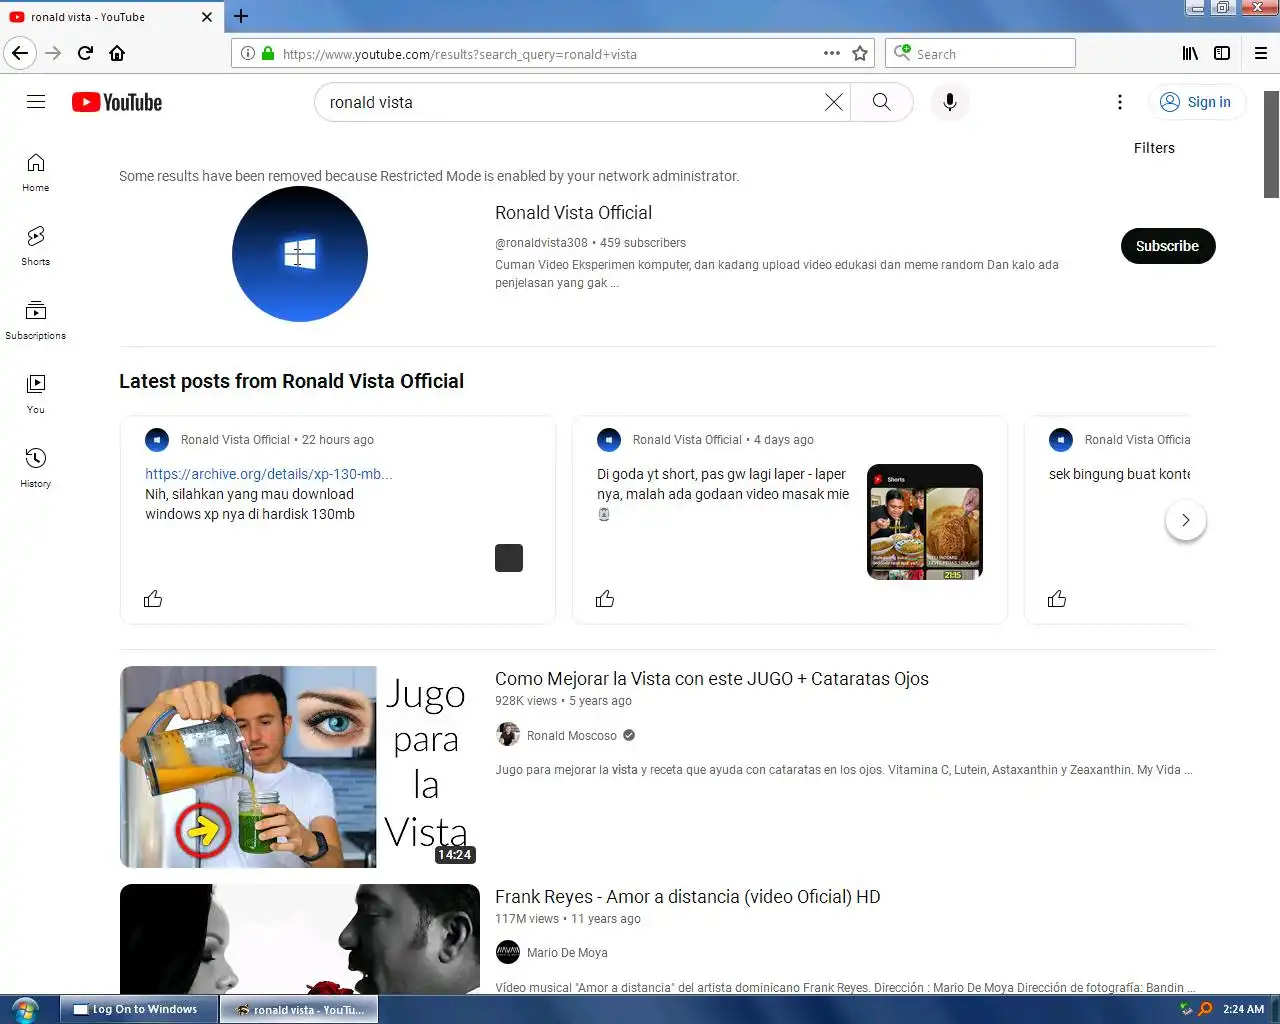The height and width of the screenshot is (1024, 1280).
Task: Open a new browser tab
Action: pyautogui.click(x=241, y=16)
